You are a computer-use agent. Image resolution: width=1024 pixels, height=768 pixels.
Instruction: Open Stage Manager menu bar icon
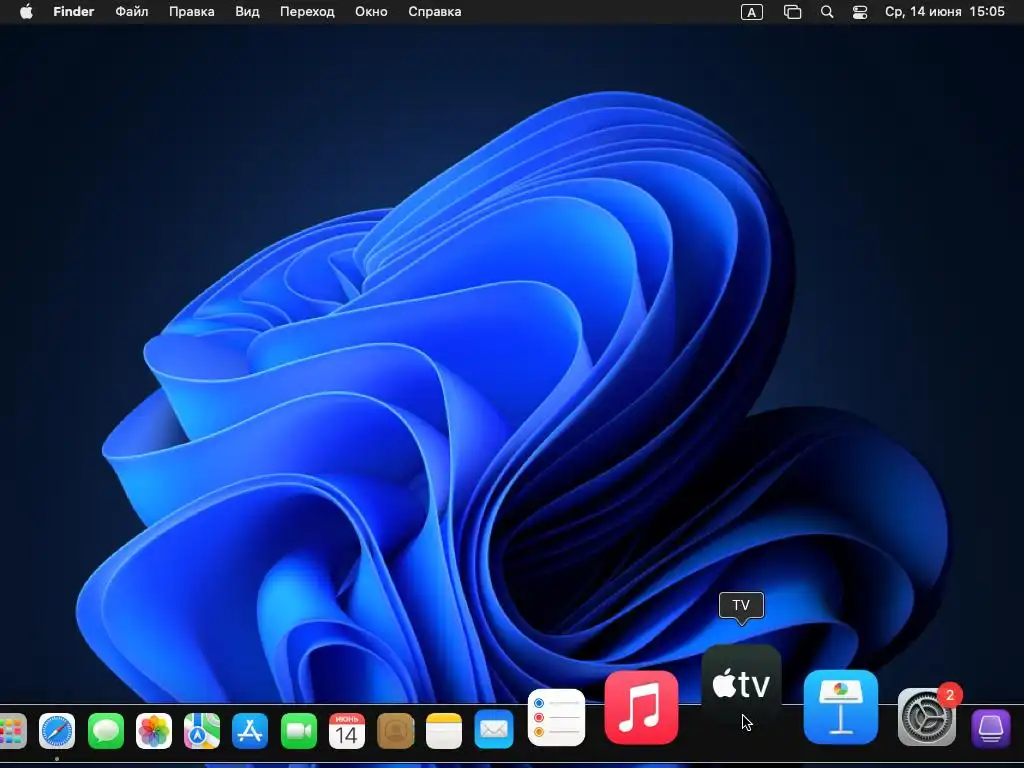792,12
